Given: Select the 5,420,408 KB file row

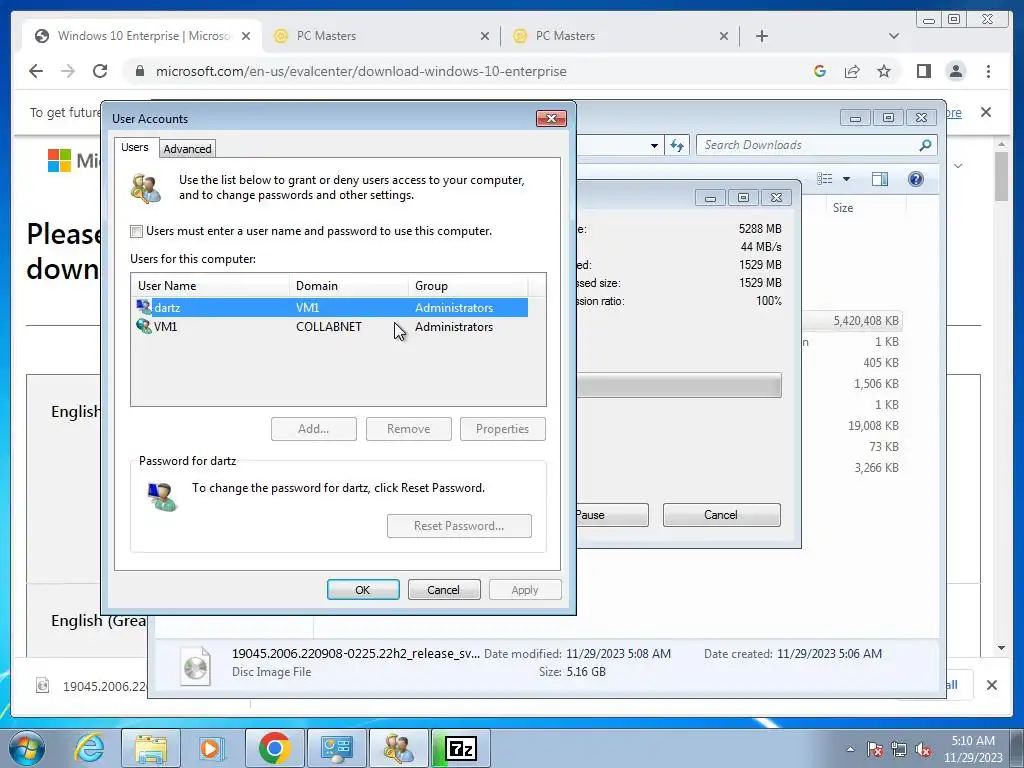Looking at the screenshot, I should tap(852, 321).
